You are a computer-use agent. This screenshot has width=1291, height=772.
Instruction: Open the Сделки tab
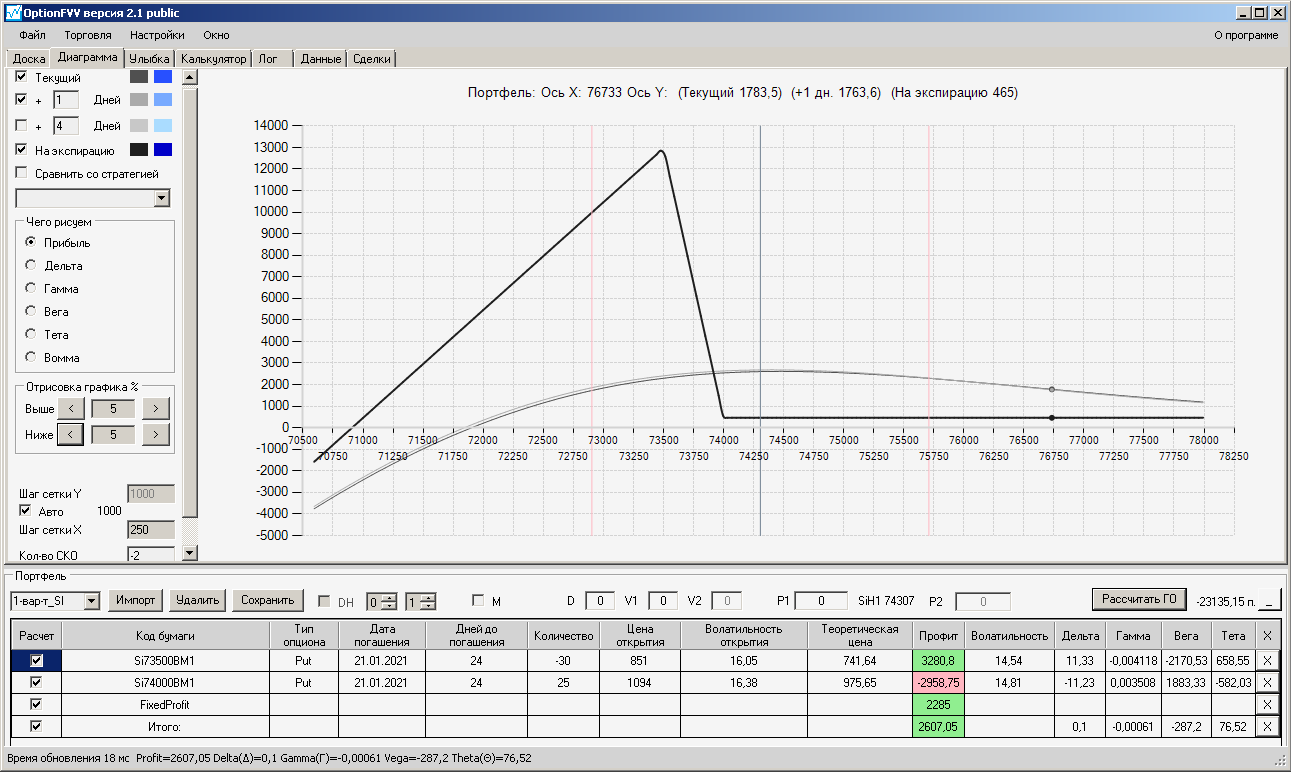point(372,59)
